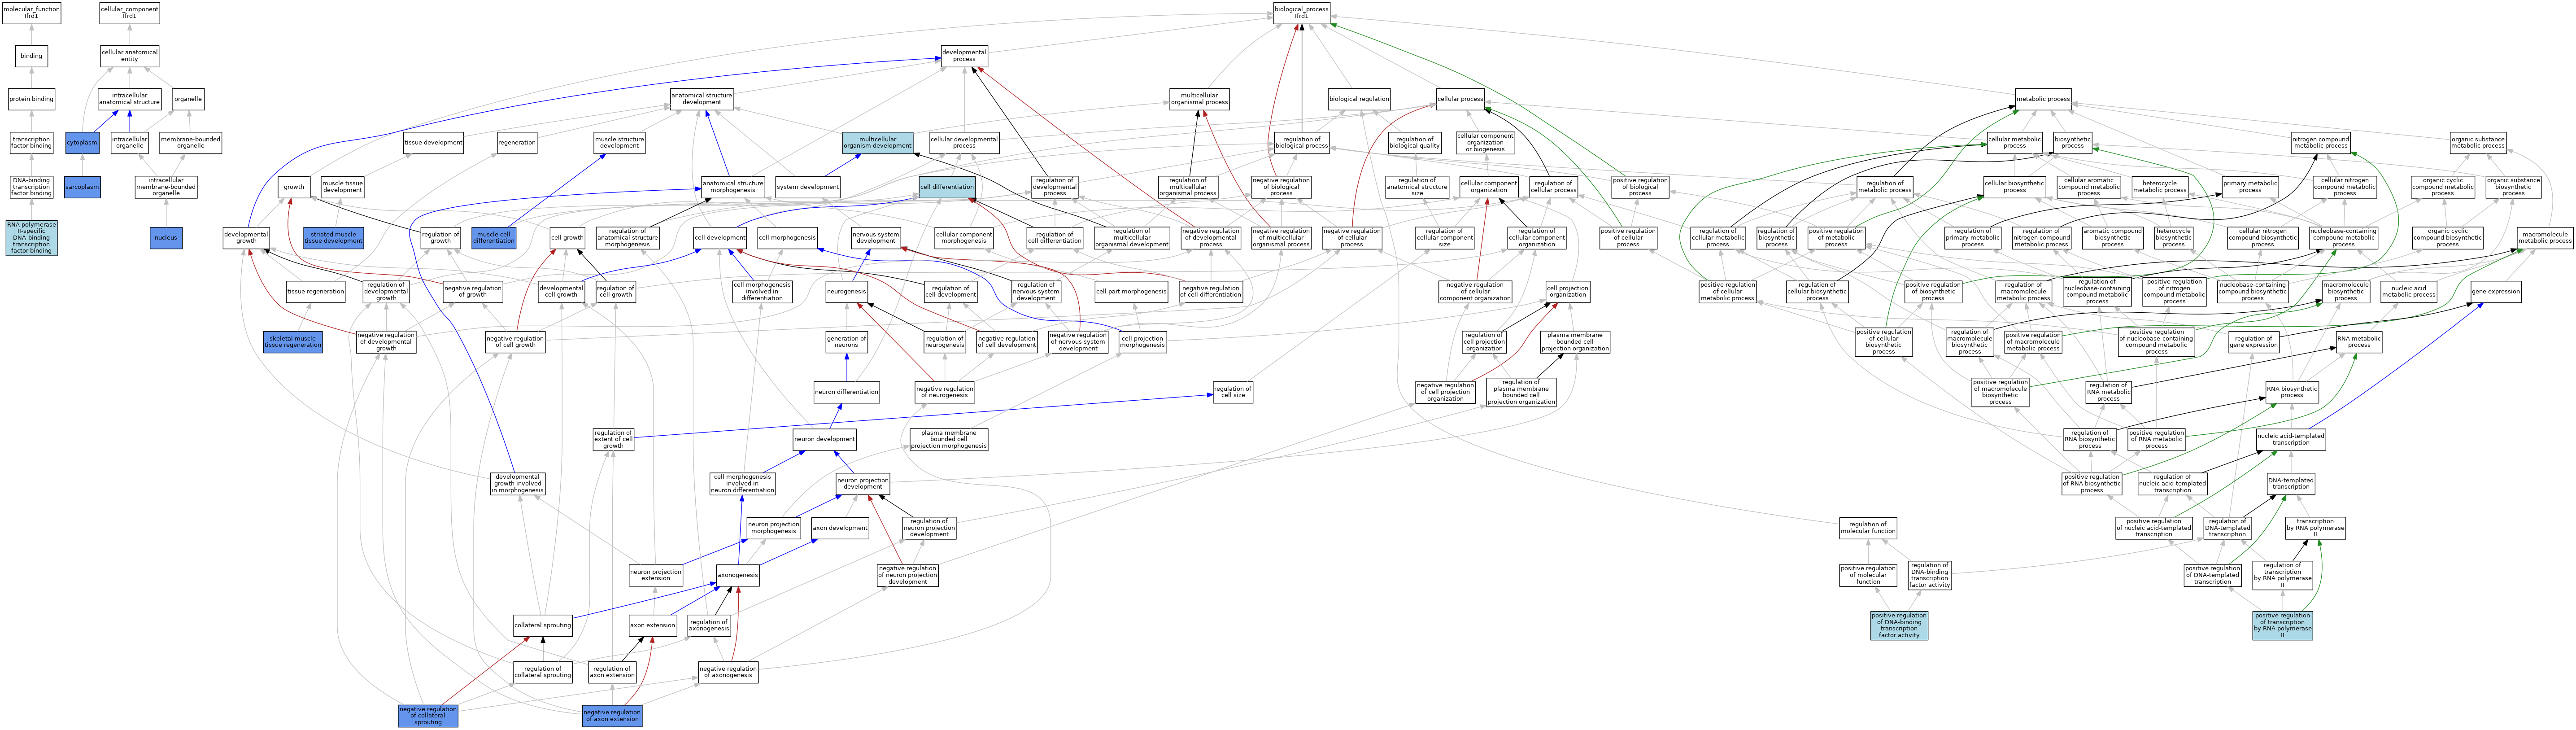
Task: Click the 'multicellular organismal process' node
Action: pos(1199,99)
